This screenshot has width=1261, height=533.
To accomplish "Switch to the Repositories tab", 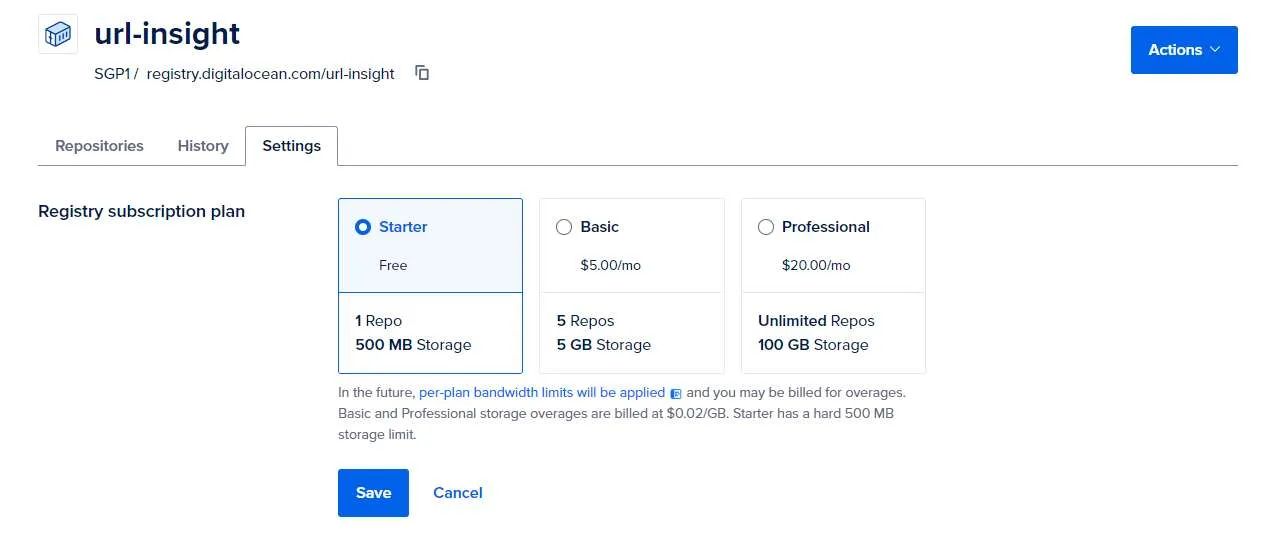I will [x=99, y=146].
